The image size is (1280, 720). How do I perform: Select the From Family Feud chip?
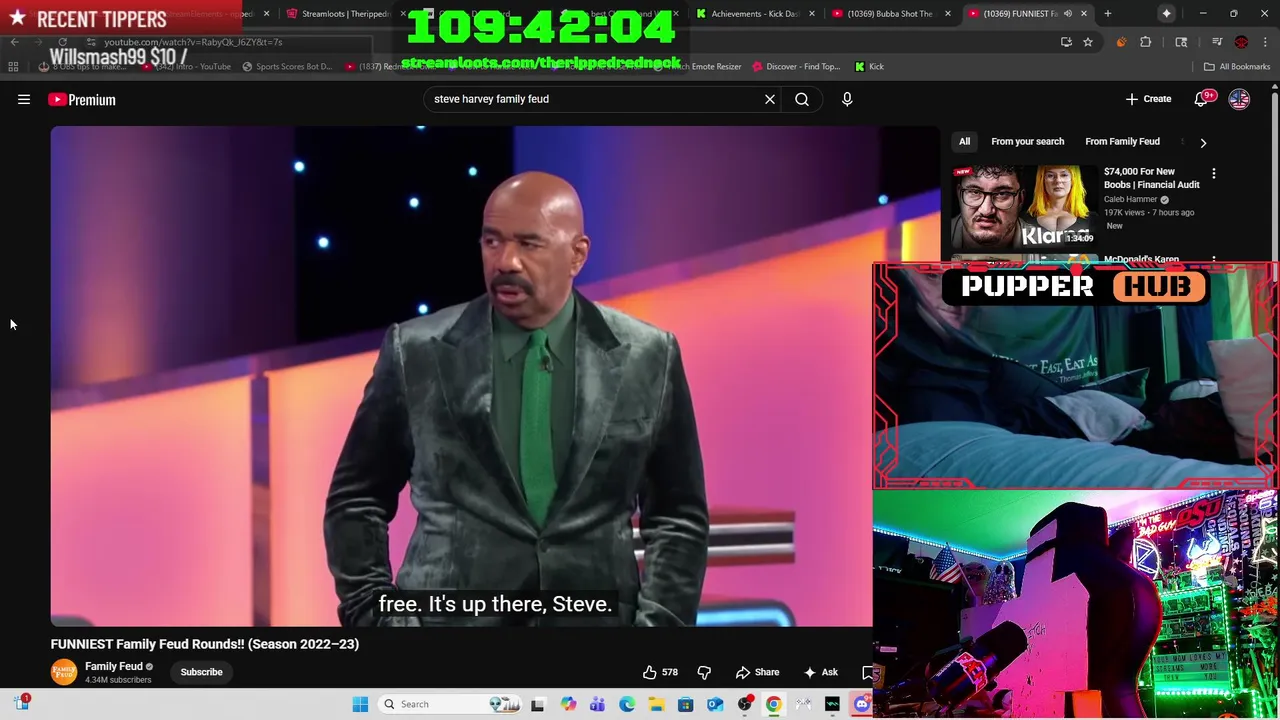pyautogui.click(x=1122, y=142)
